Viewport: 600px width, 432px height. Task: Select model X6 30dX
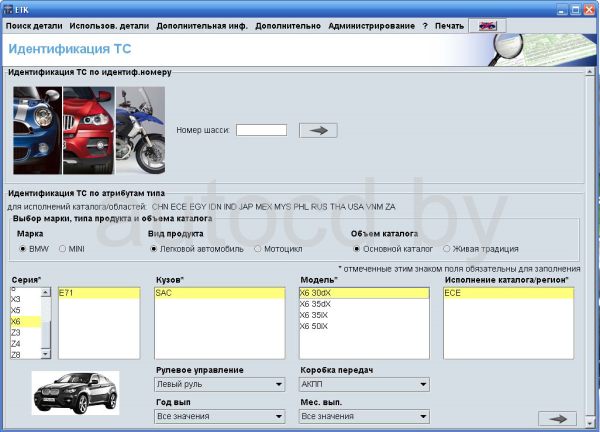[364, 293]
